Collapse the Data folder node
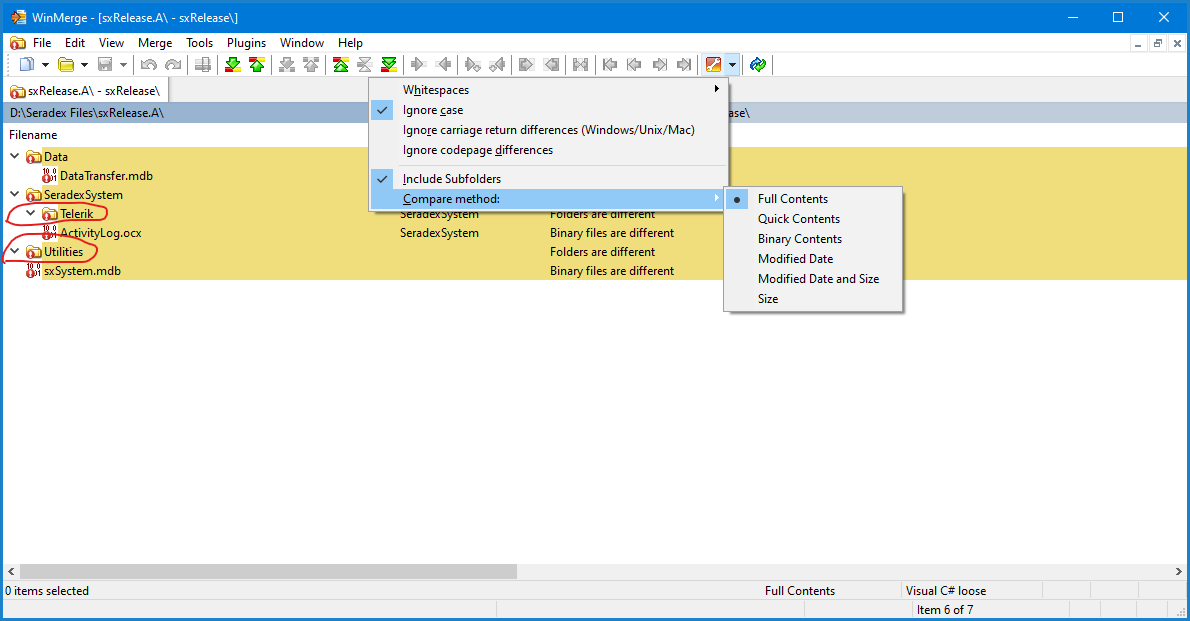The image size is (1190, 621). [x=14, y=156]
